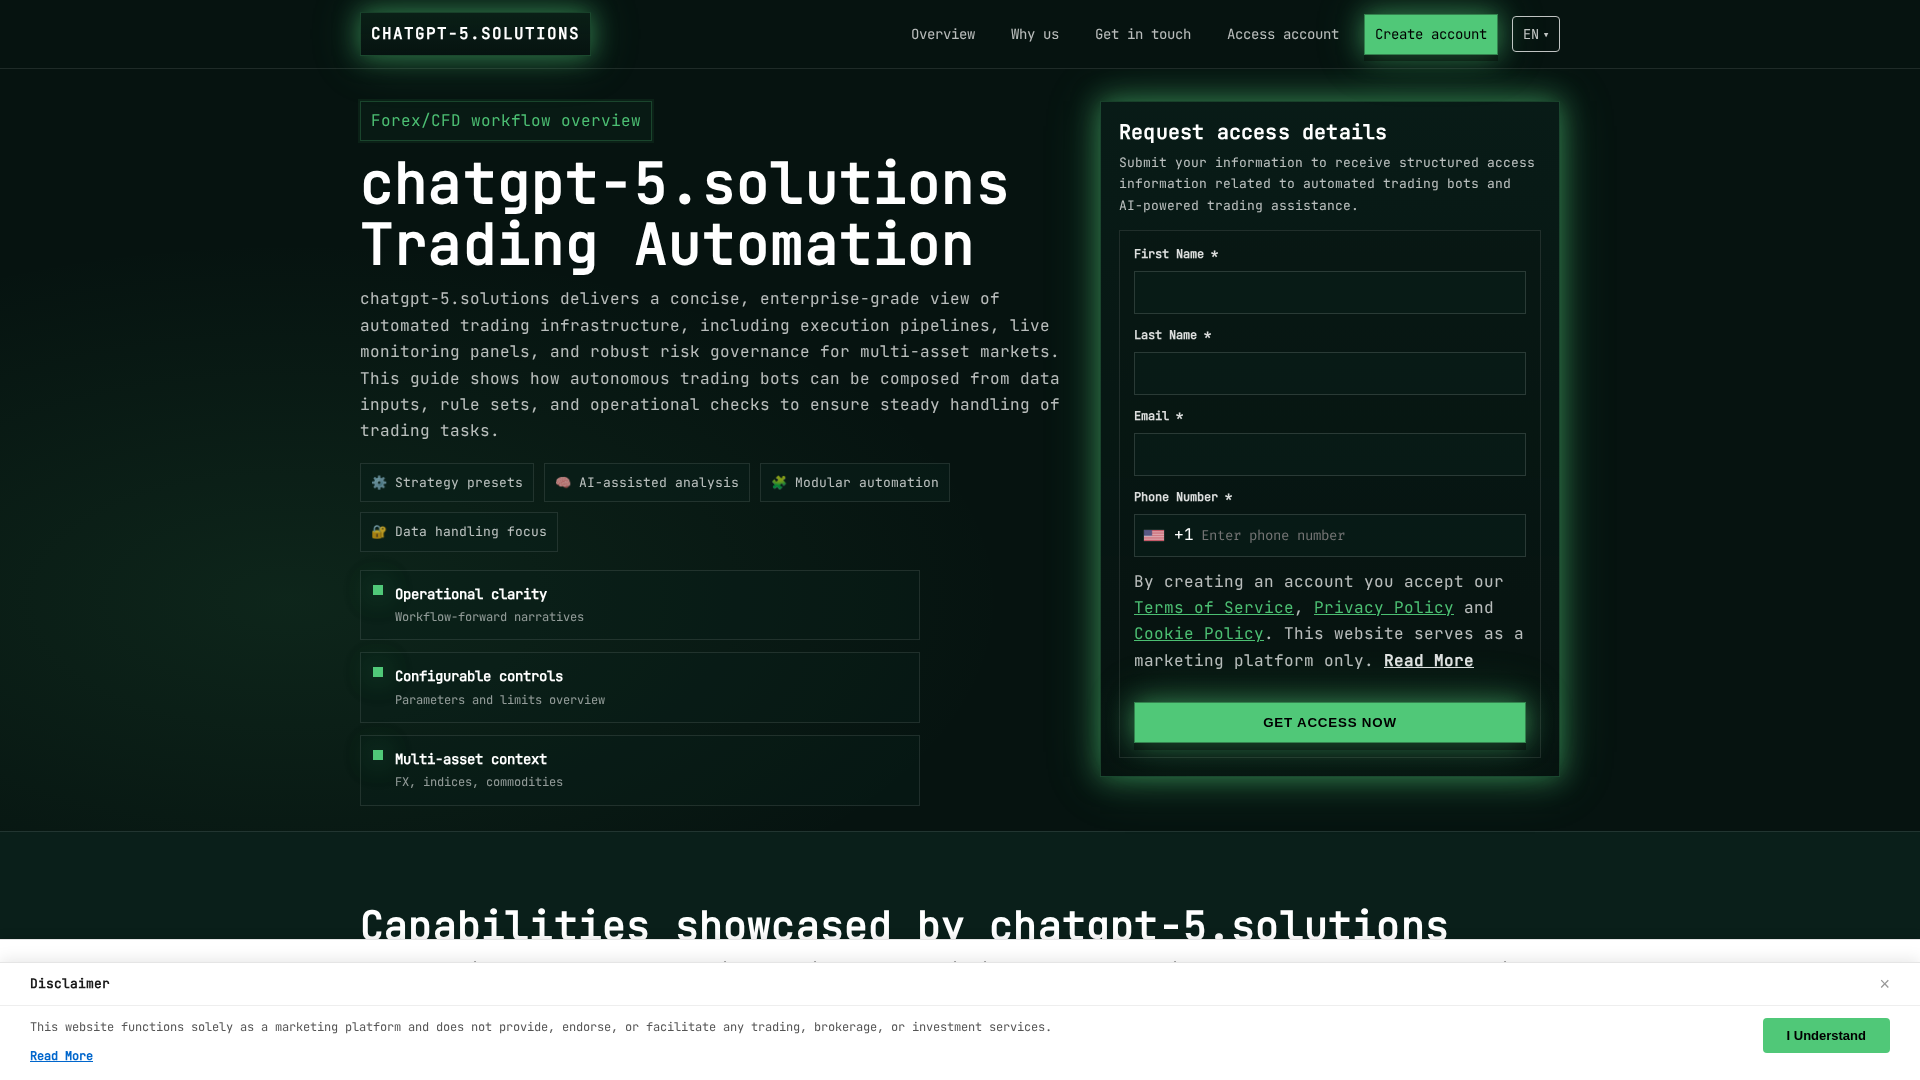
Task: Click the Request access details heading
Action: [1253, 132]
